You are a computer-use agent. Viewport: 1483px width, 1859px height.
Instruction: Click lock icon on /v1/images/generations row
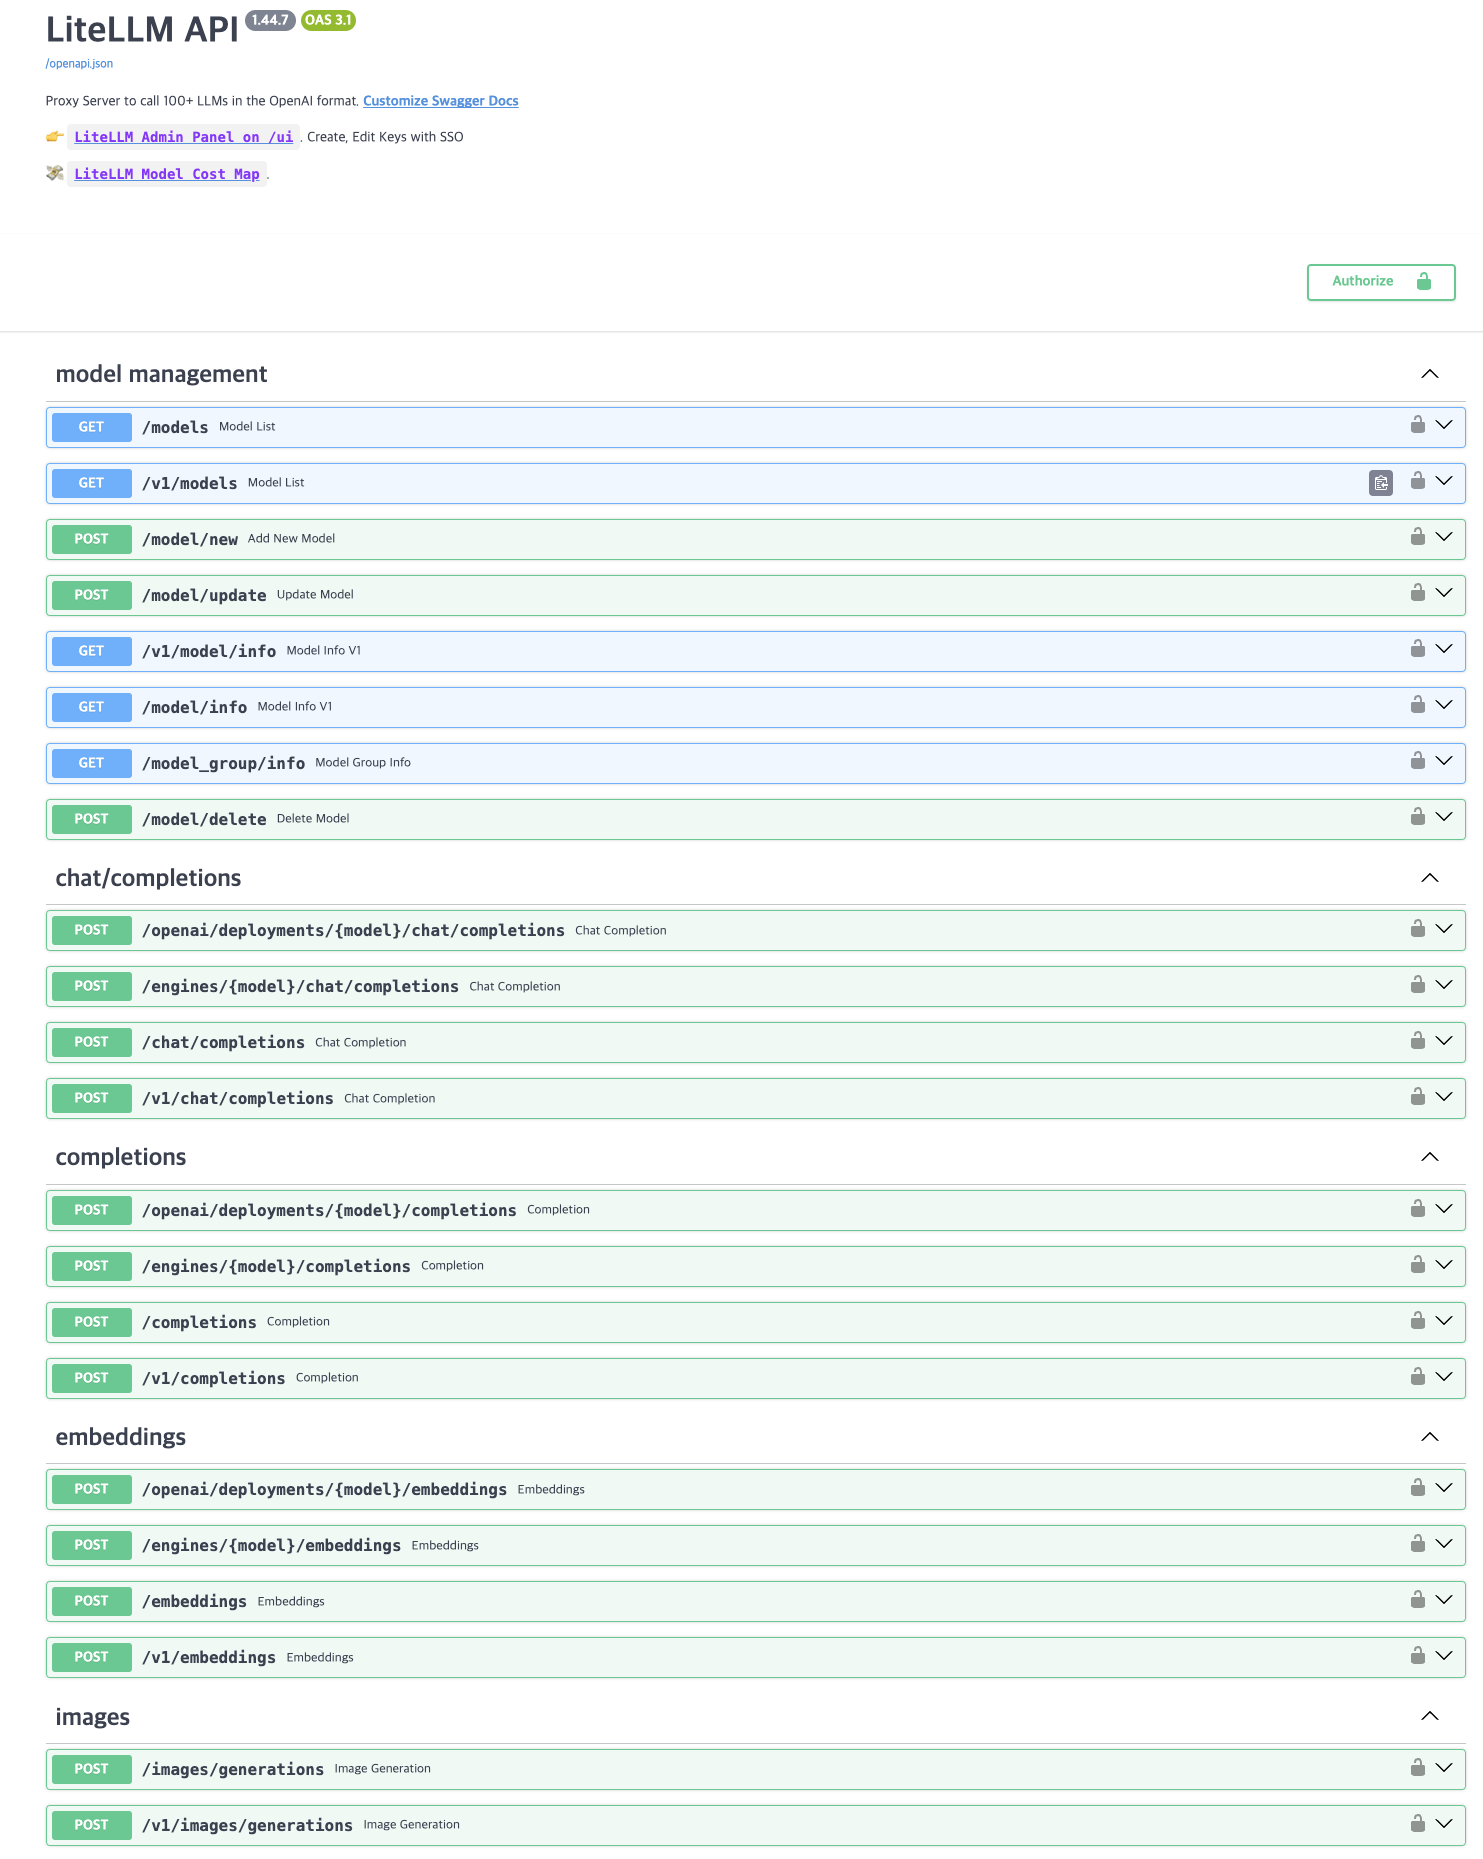[1417, 1824]
